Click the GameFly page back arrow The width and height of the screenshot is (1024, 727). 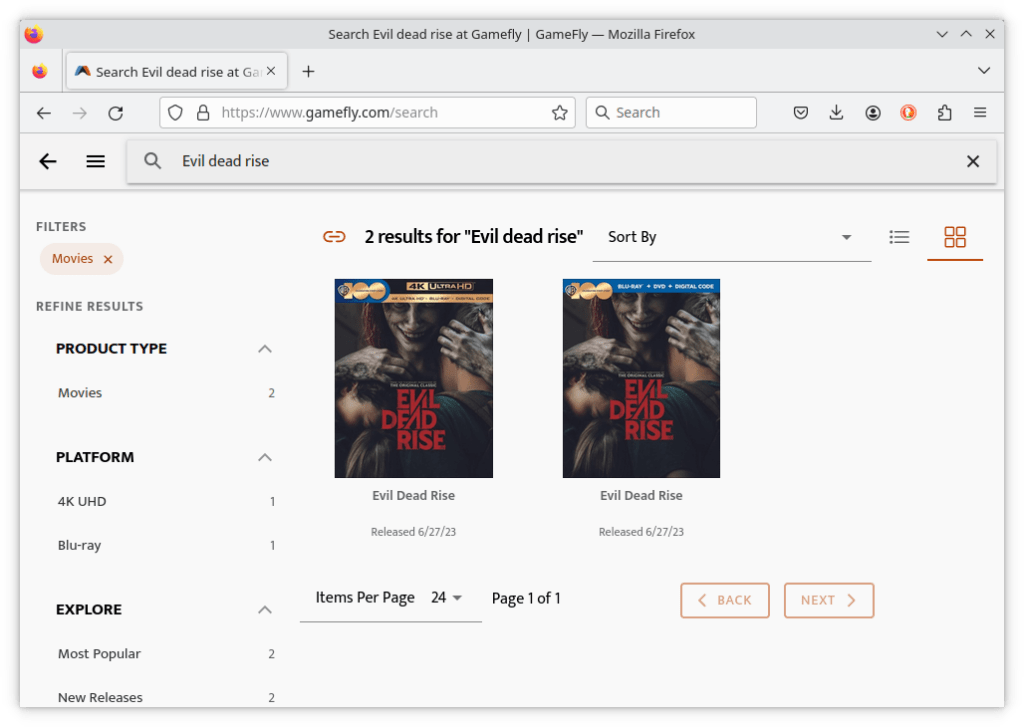[48, 161]
